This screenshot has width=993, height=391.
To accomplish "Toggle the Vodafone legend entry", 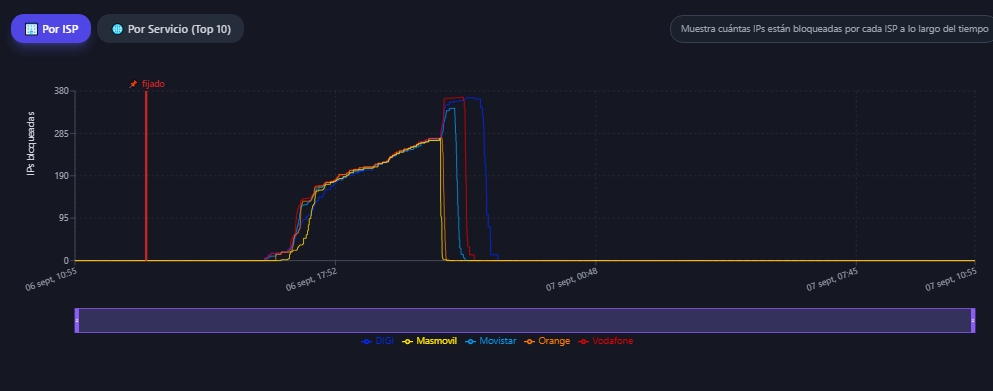I will 605,341.
